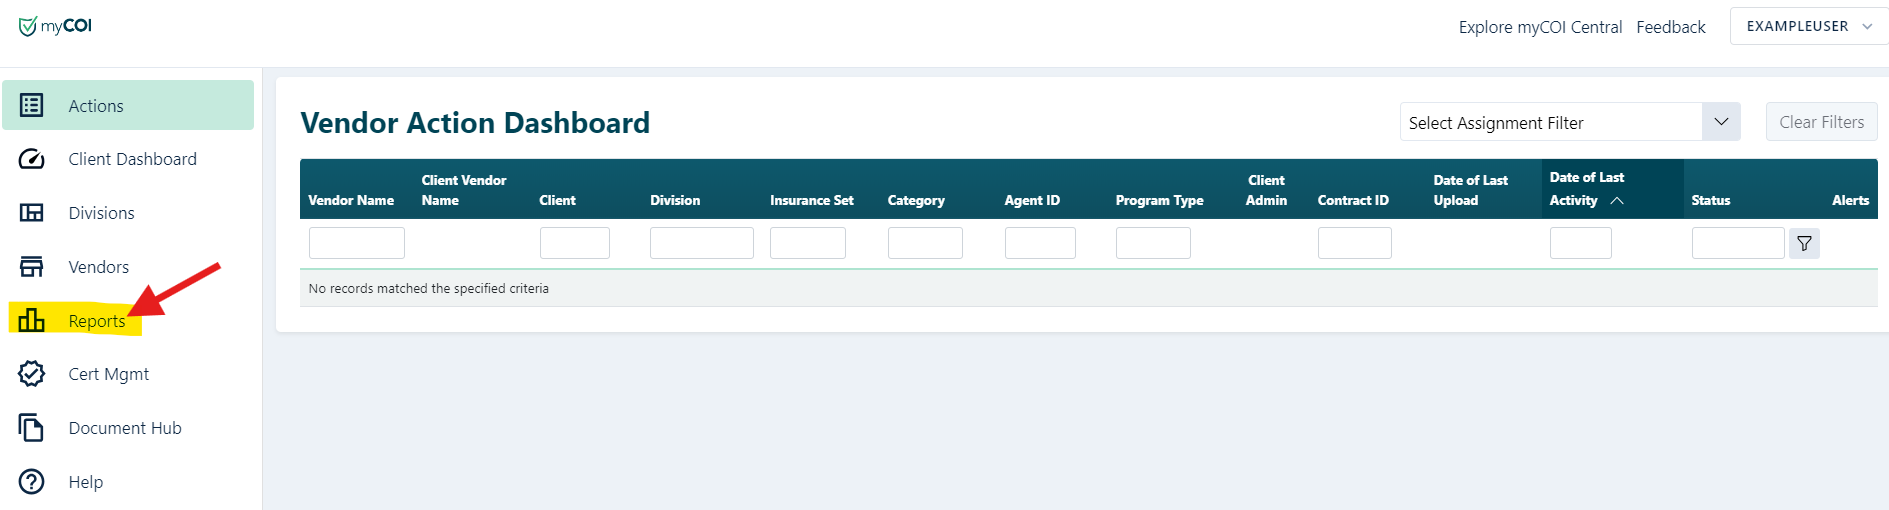Image resolution: width=1889 pixels, height=510 pixels.
Task: Click the Divisions layout icon
Action: click(32, 213)
